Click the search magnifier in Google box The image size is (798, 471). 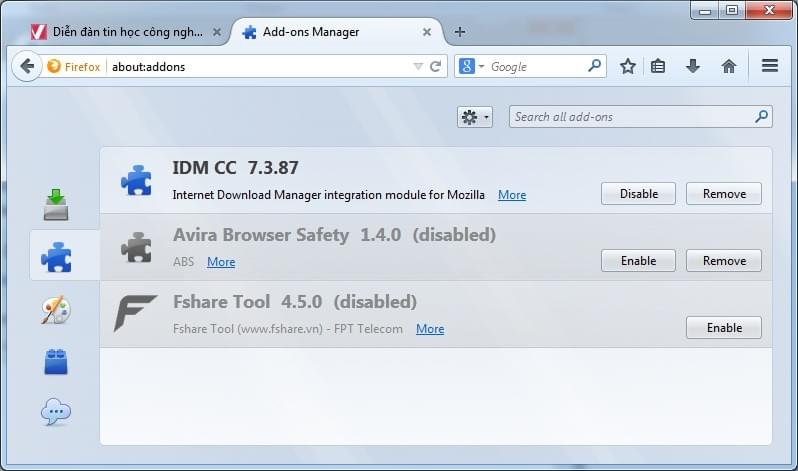pyautogui.click(x=594, y=66)
